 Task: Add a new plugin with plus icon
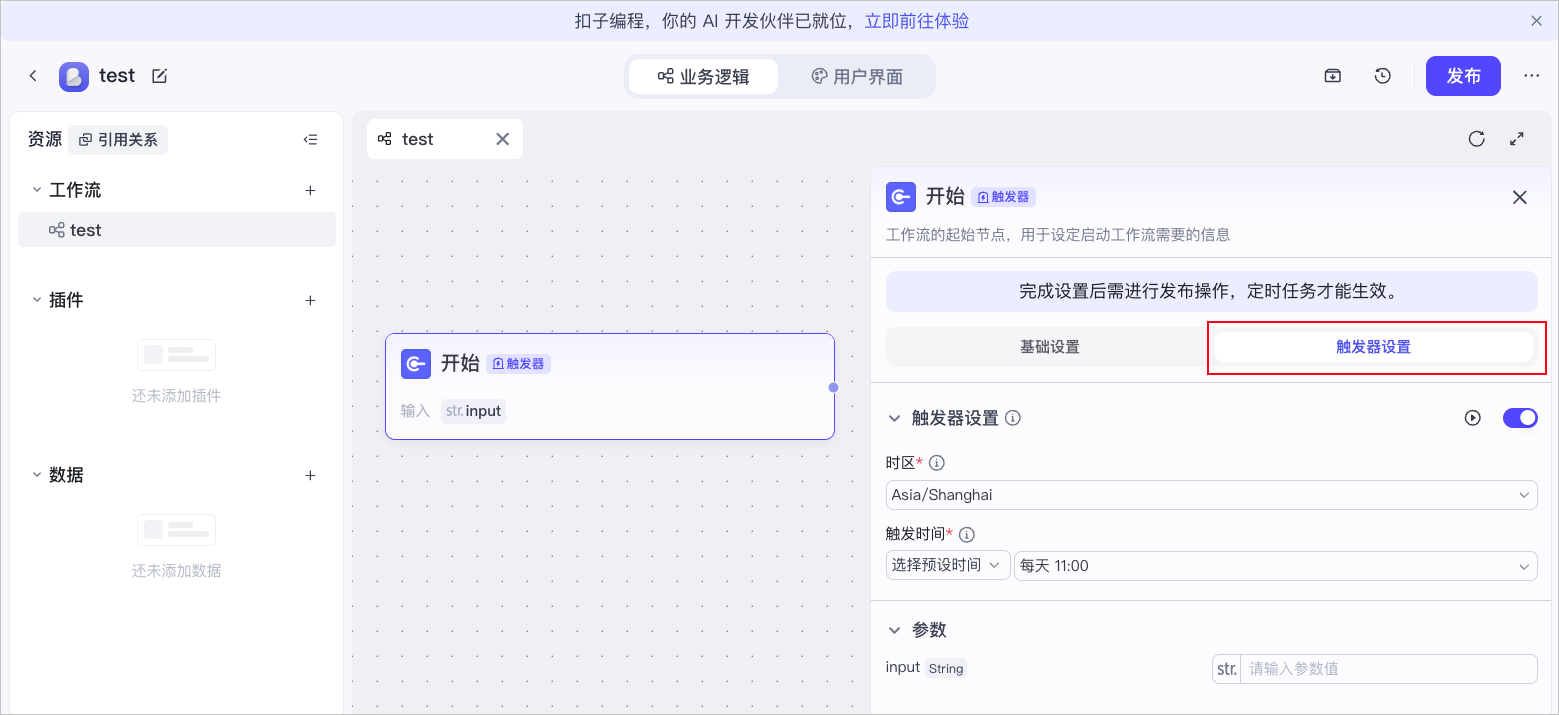310,300
